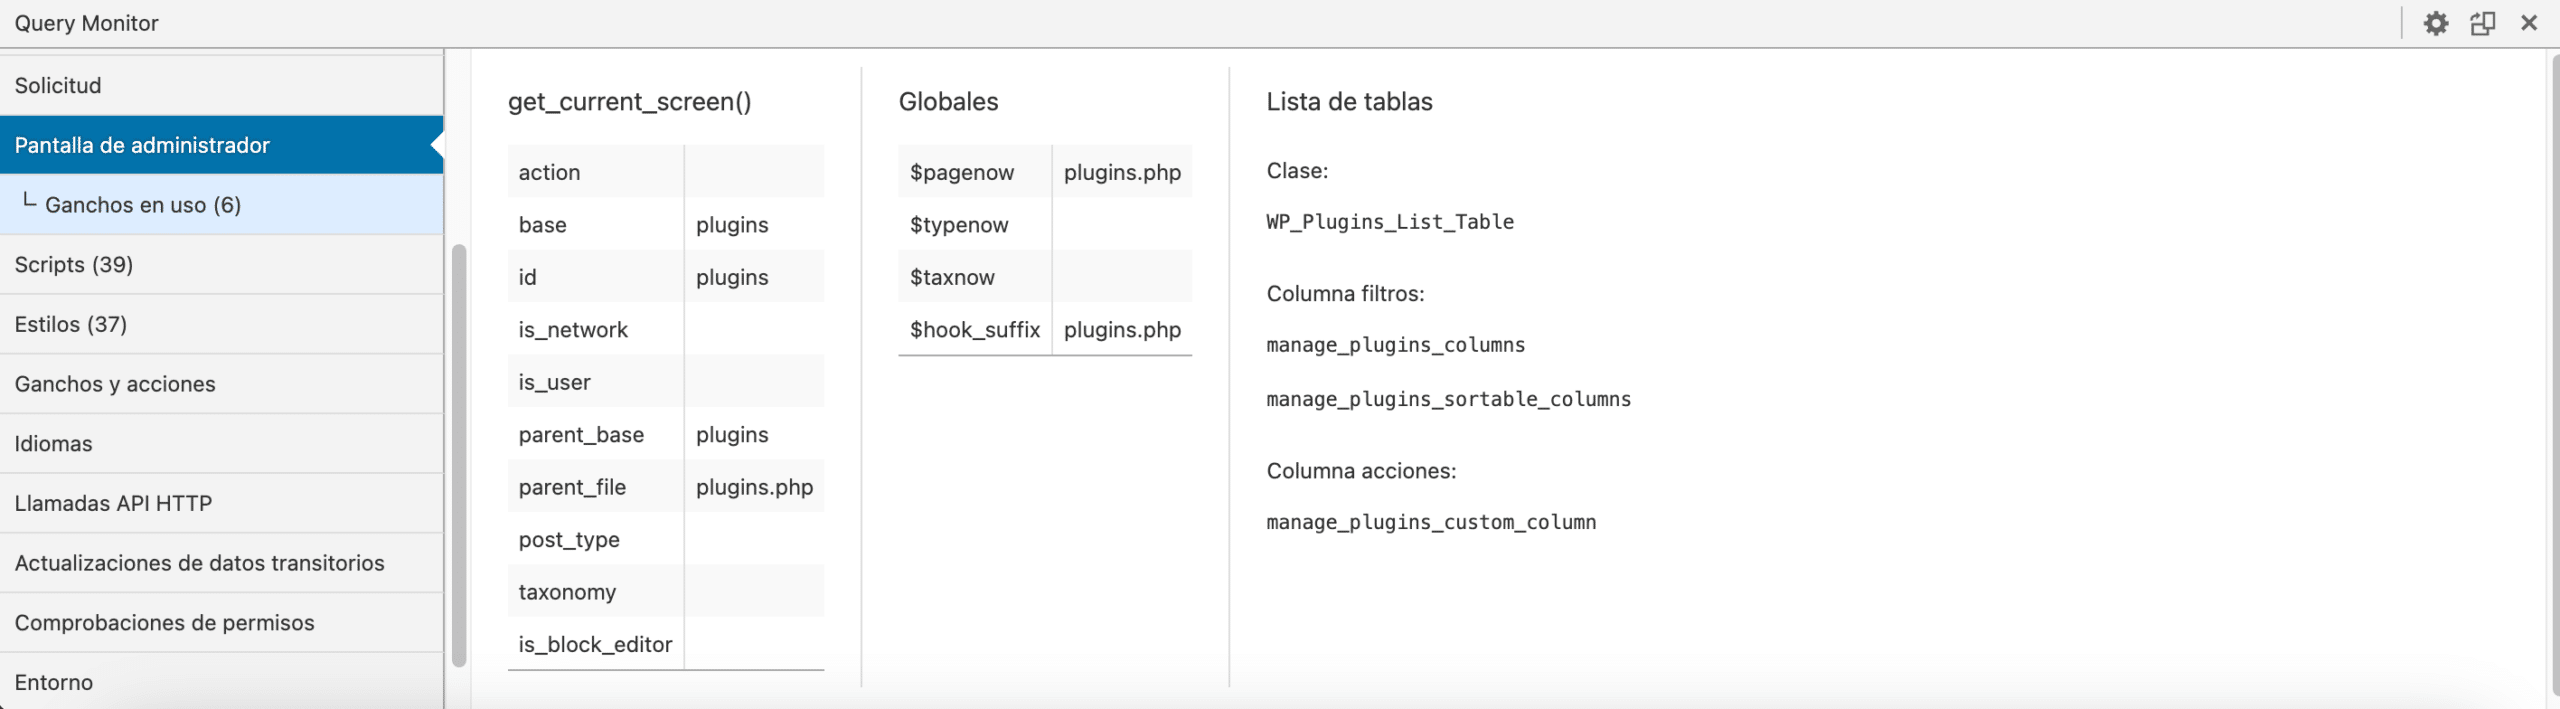Viewport: 2560px width, 709px height.
Task: Switch to the Idiomas panel
Action: tap(53, 444)
